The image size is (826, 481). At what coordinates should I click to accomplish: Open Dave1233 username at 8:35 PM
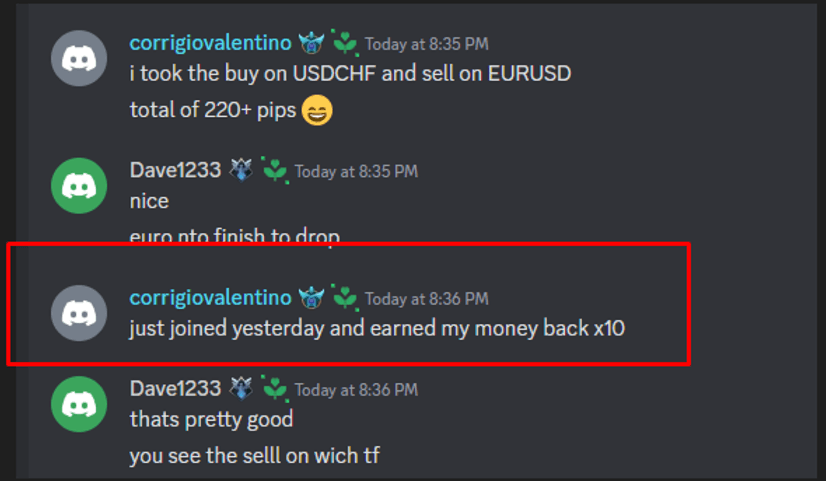point(175,170)
